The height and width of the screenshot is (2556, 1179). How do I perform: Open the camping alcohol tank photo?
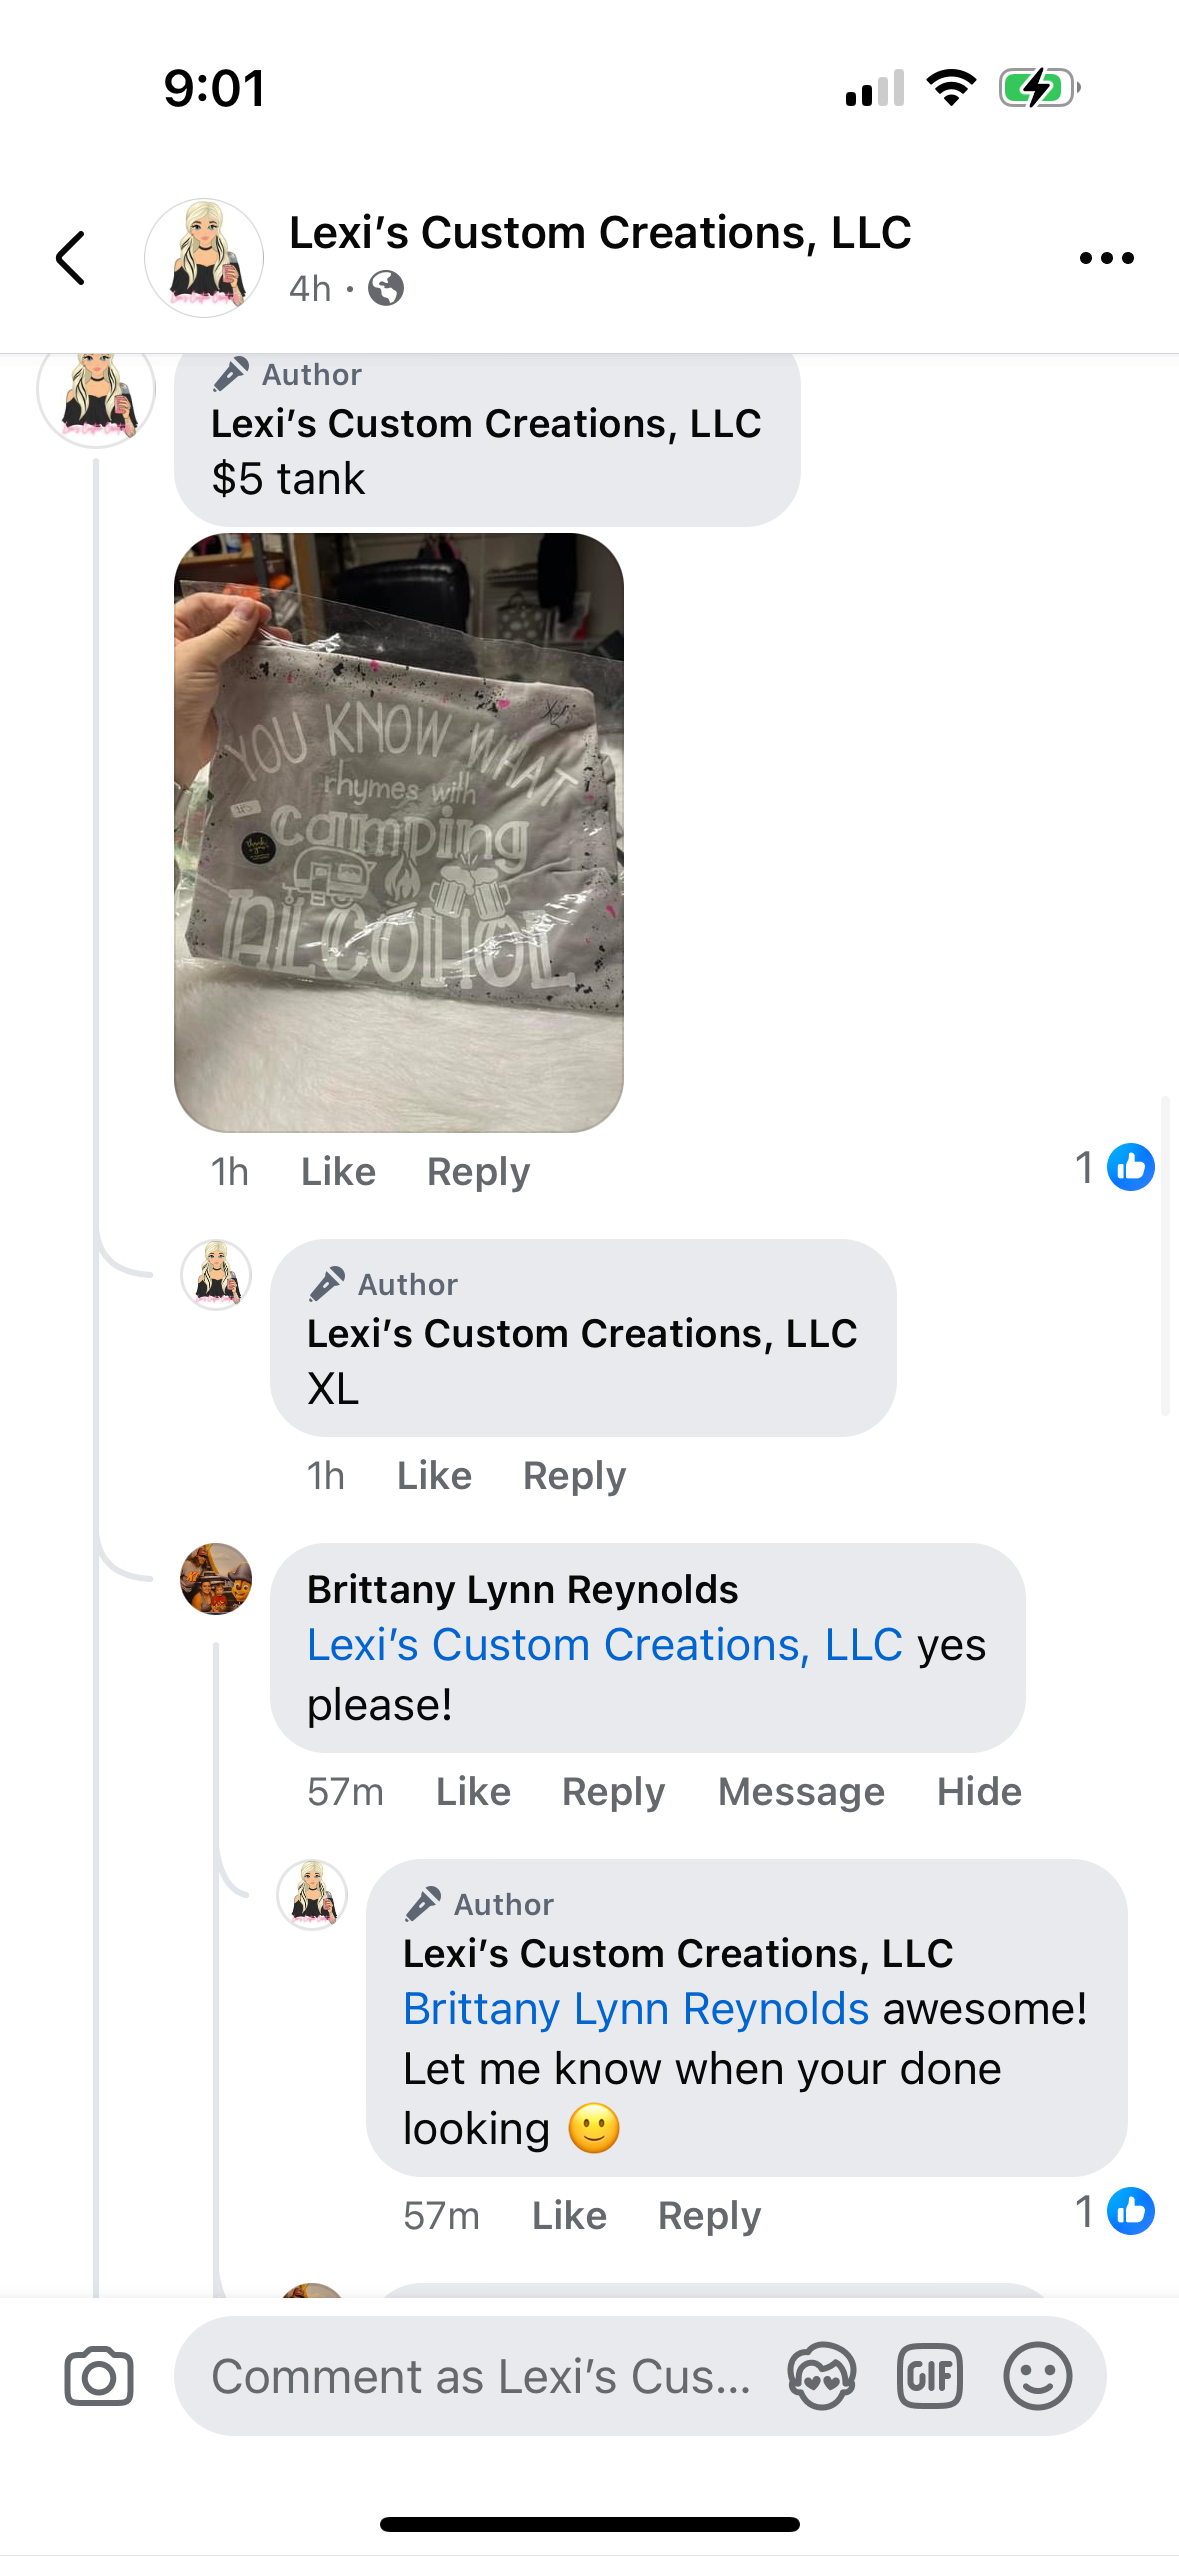coord(399,832)
